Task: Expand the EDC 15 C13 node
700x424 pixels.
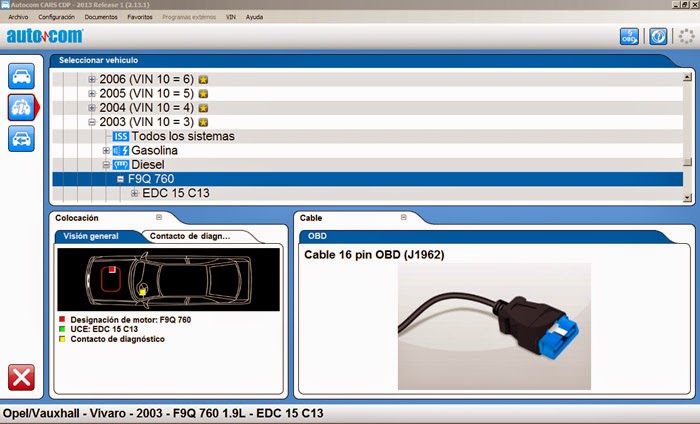Action: pos(134,193)
